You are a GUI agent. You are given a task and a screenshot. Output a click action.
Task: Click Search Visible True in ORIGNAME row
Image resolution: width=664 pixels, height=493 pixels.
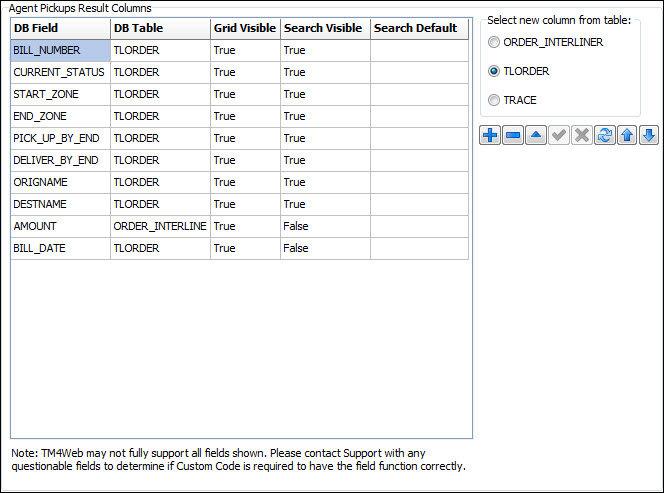coord(325,183)
